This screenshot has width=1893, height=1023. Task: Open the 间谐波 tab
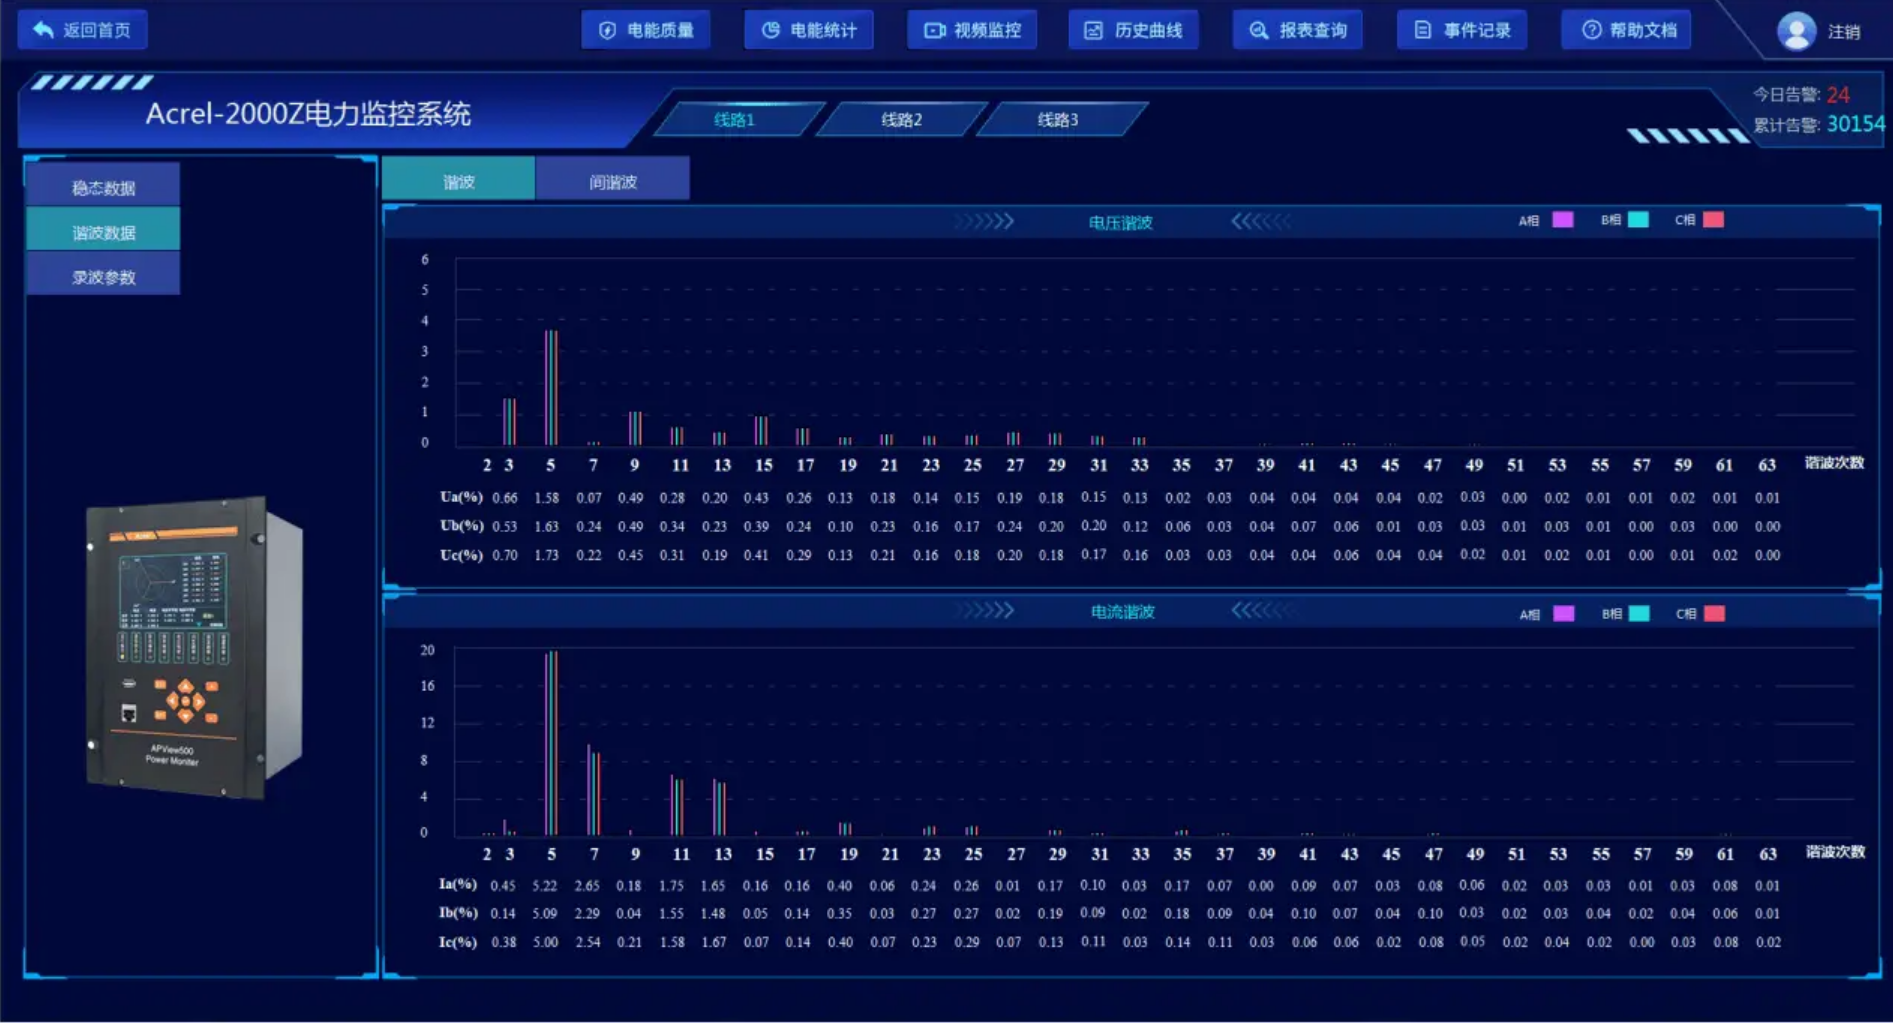(x=612, y=182)
